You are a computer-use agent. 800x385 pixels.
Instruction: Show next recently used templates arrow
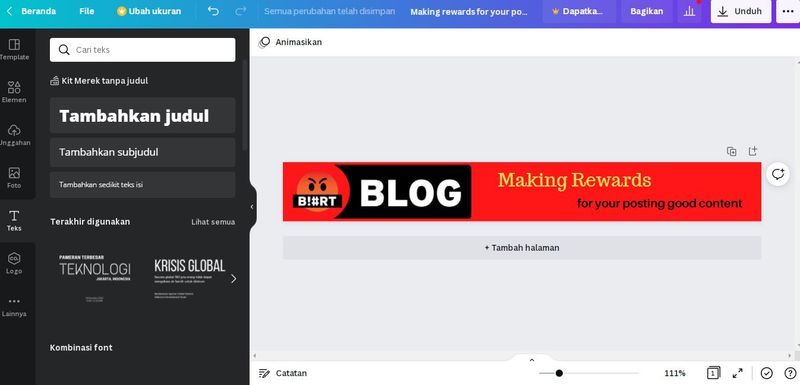point(234,278)
